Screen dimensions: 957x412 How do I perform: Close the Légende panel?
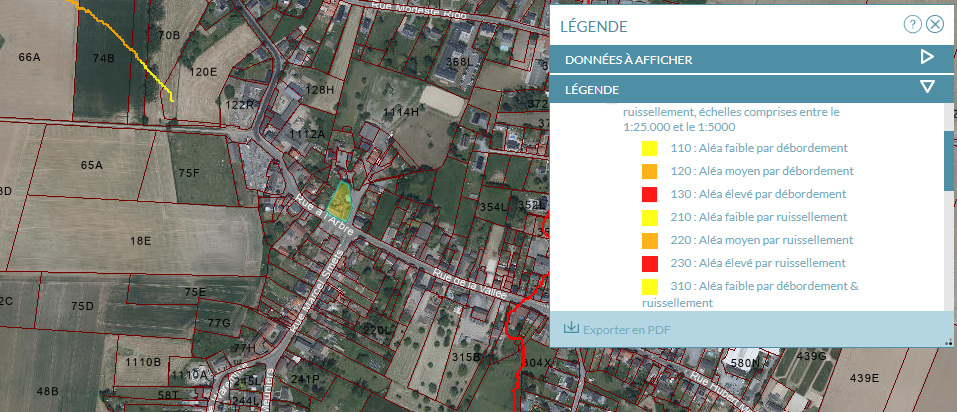click(935, 25)
